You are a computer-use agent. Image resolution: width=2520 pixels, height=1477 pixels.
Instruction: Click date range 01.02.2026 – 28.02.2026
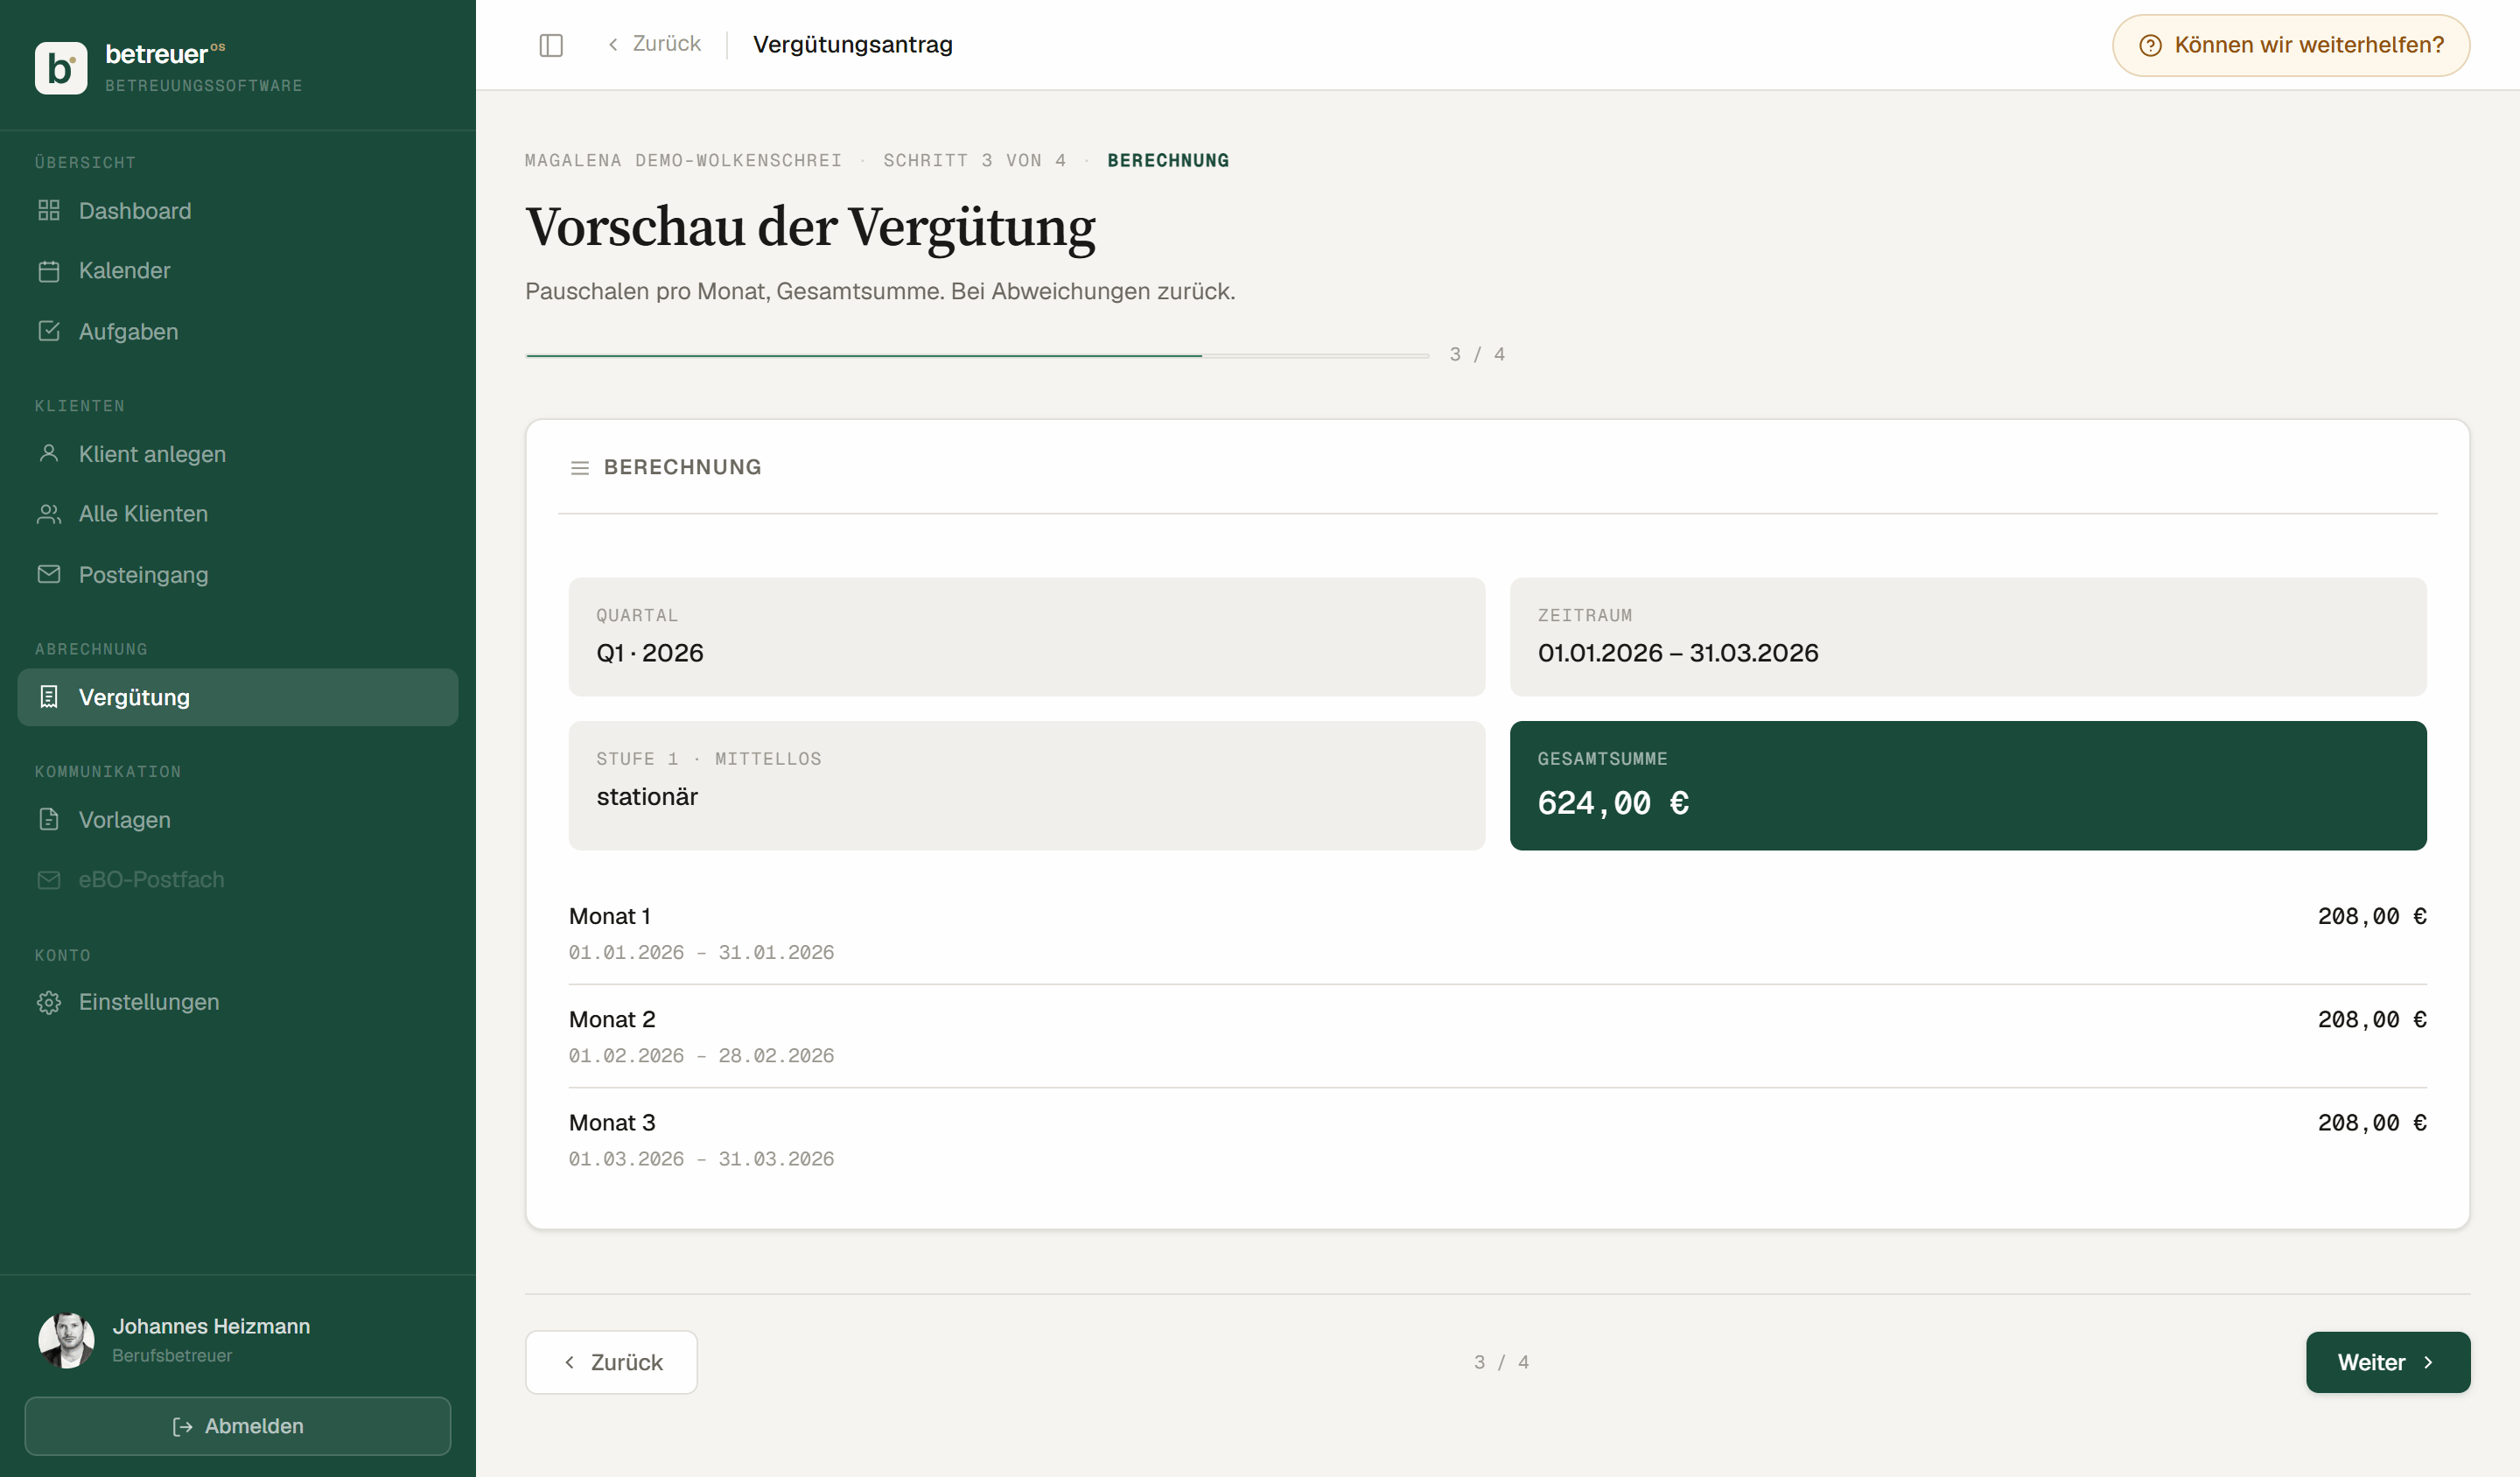click(x=701, y=1056)
